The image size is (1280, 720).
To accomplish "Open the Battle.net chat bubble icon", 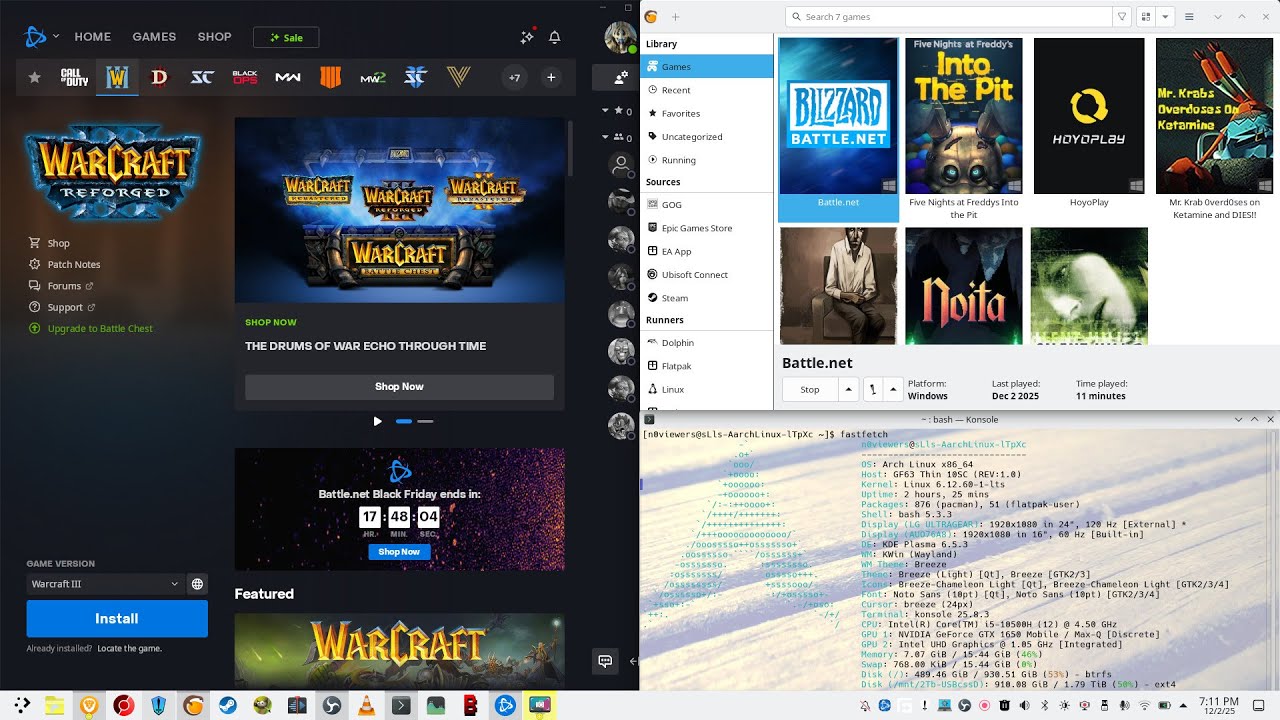I will point(605,661).
